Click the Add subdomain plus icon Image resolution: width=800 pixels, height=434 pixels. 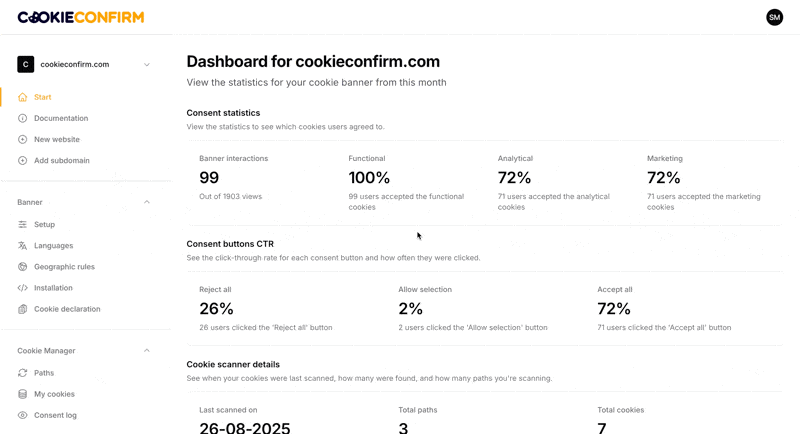click(x=22, y=161)
